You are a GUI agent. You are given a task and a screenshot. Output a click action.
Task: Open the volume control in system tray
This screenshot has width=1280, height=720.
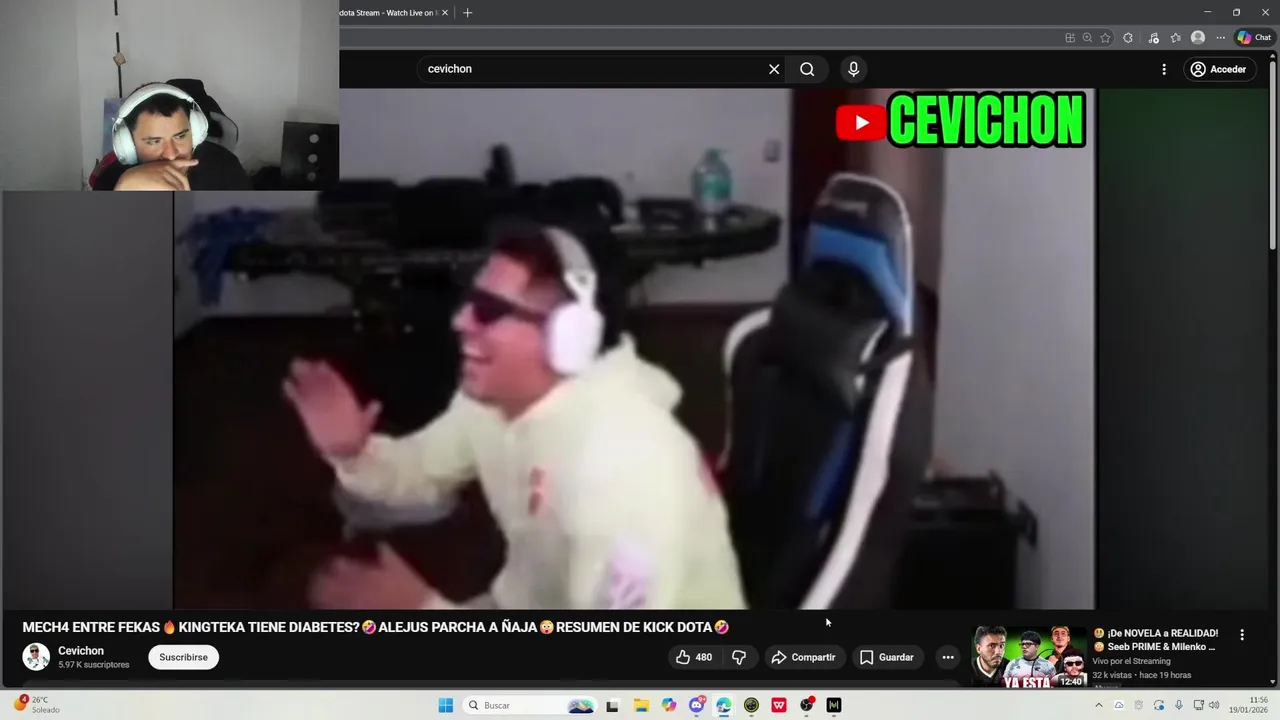(1215, 705)
